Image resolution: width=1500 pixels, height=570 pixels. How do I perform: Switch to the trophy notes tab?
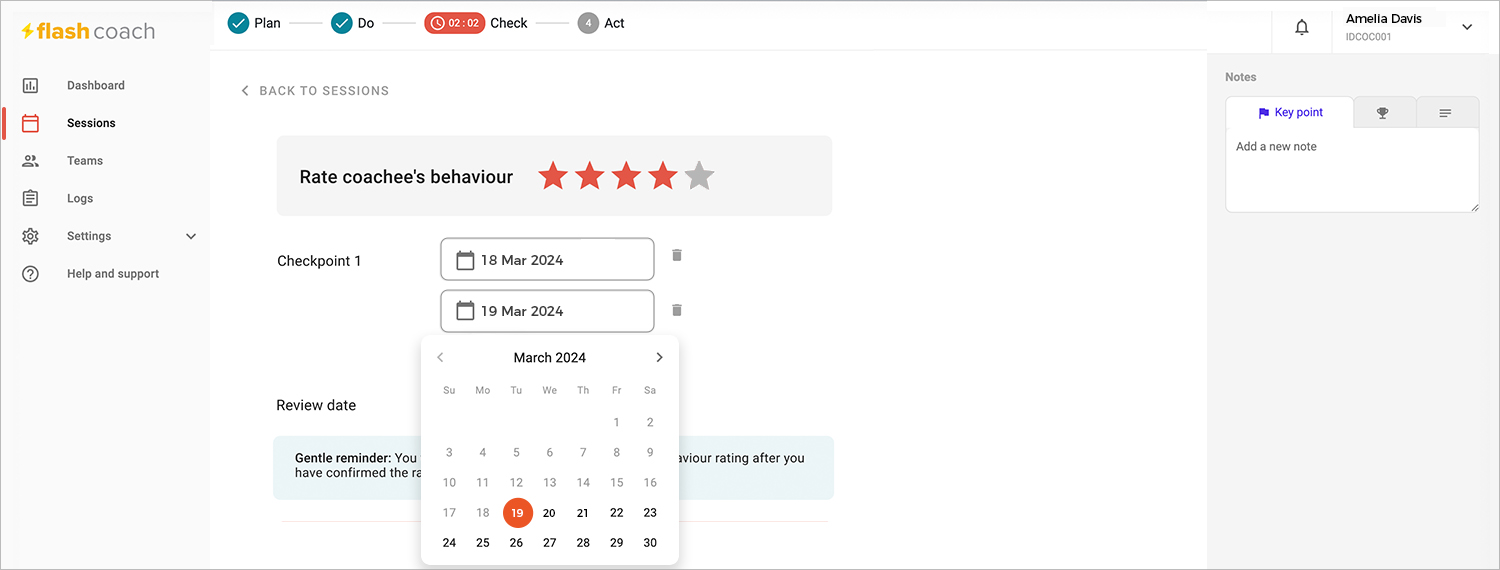pos(1383,113)
